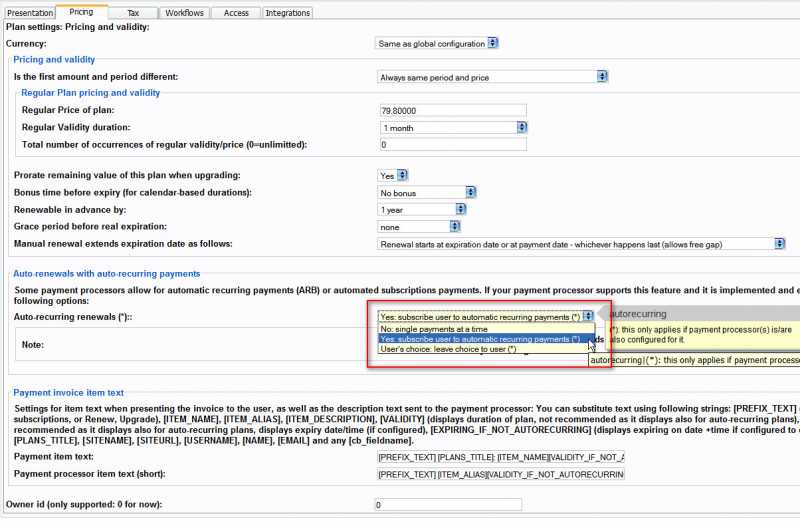Click the Regular Price of plan field
800x526 pixels.
pos(453,110)
